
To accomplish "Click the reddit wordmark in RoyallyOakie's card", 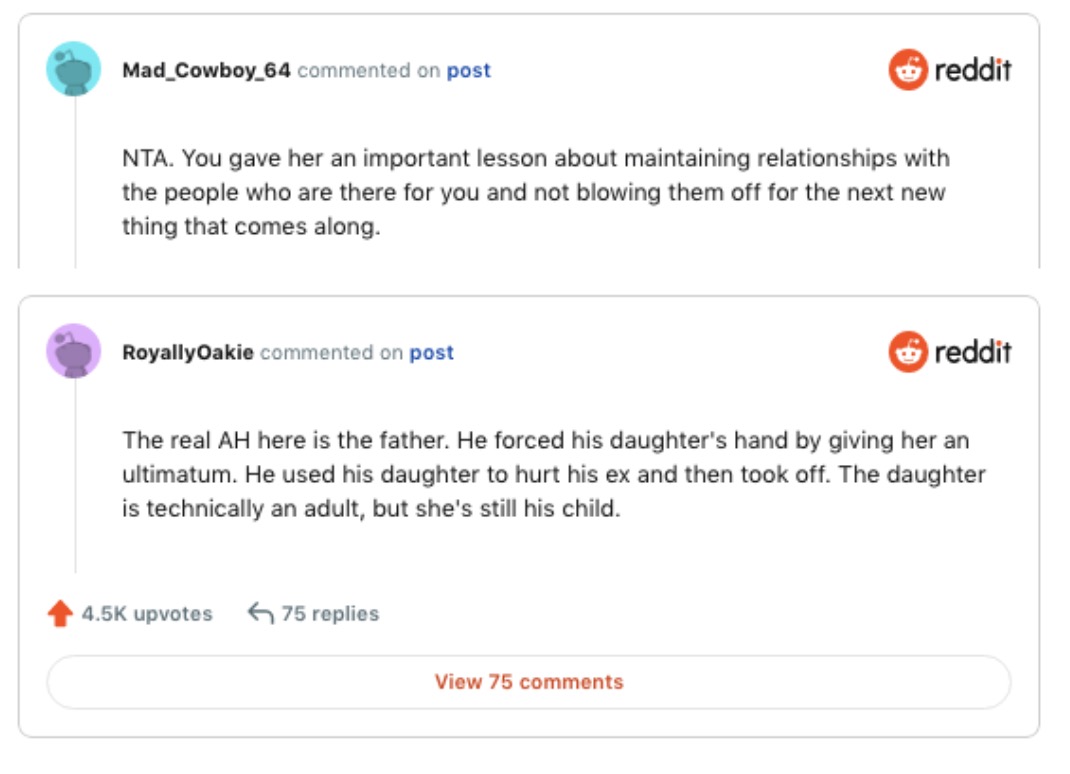I will coord(973,352).
